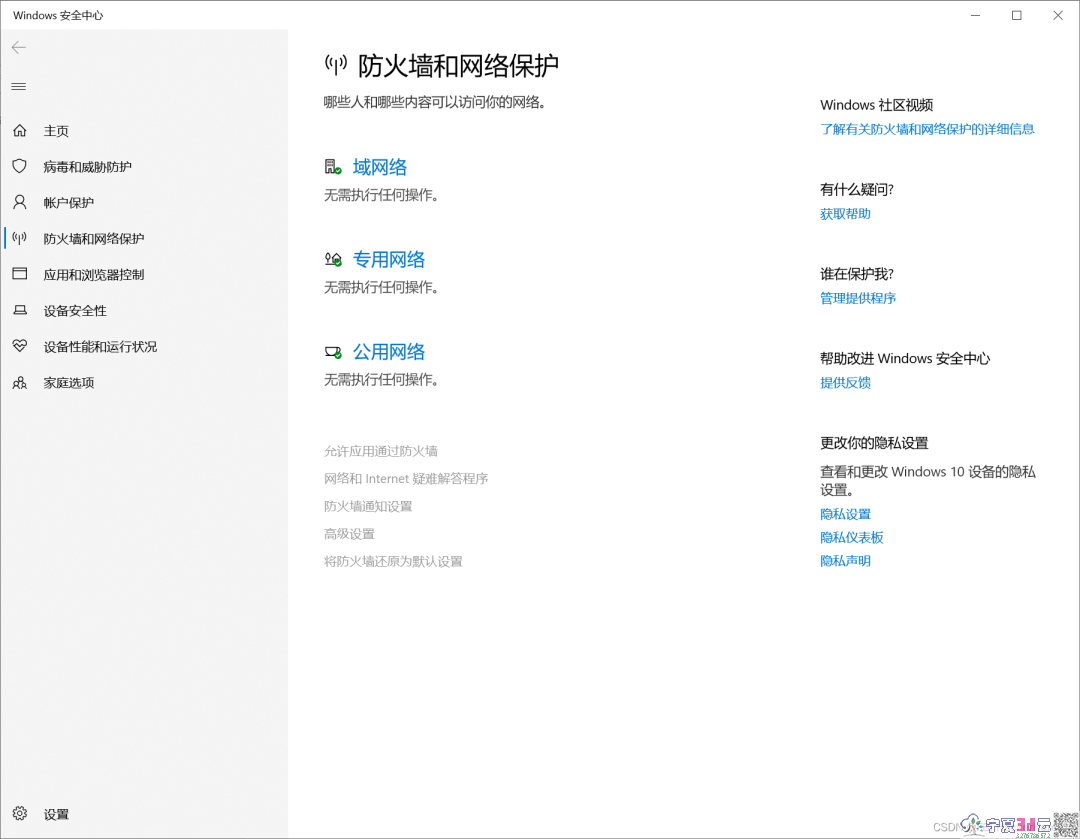This screenshot has width=1080, height=839.
Task: Click 防火墙通知设置
Action: coord(368,506)
